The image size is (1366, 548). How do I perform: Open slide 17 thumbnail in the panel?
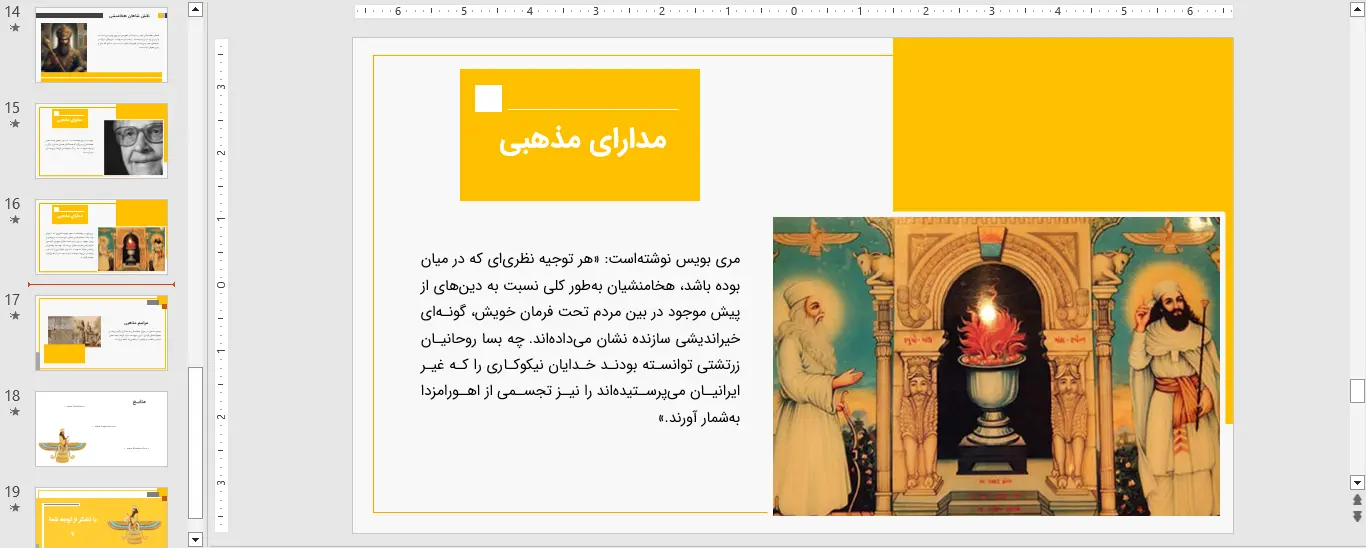(x=101, y=333)
